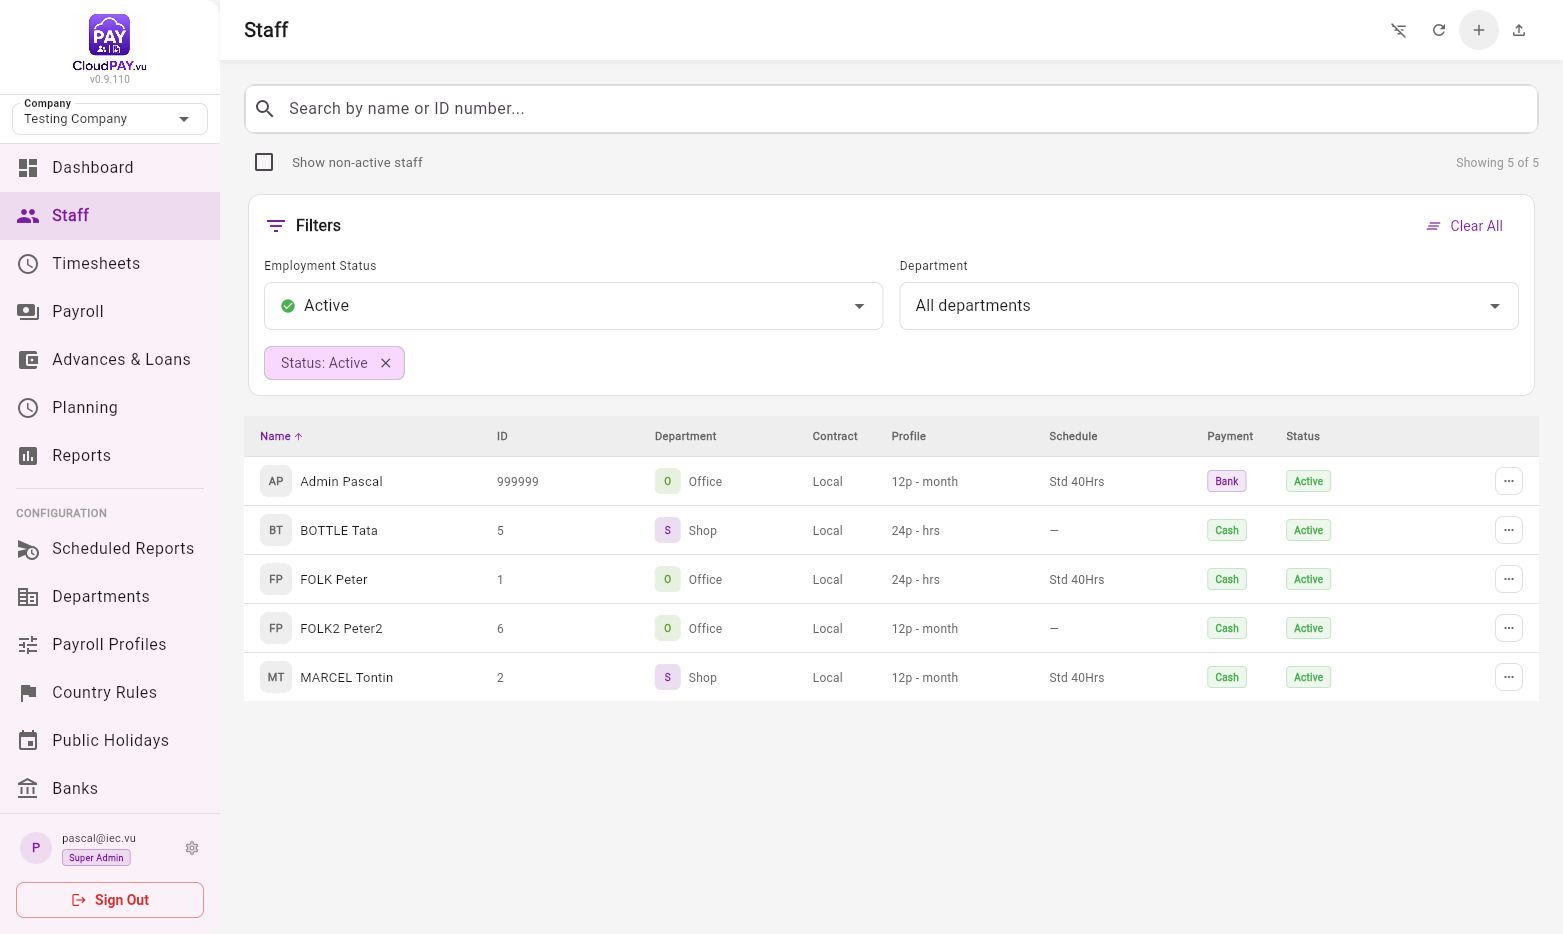Open Reports in sidebar
Screen dimensions: 1563x934
pos(110,455)
